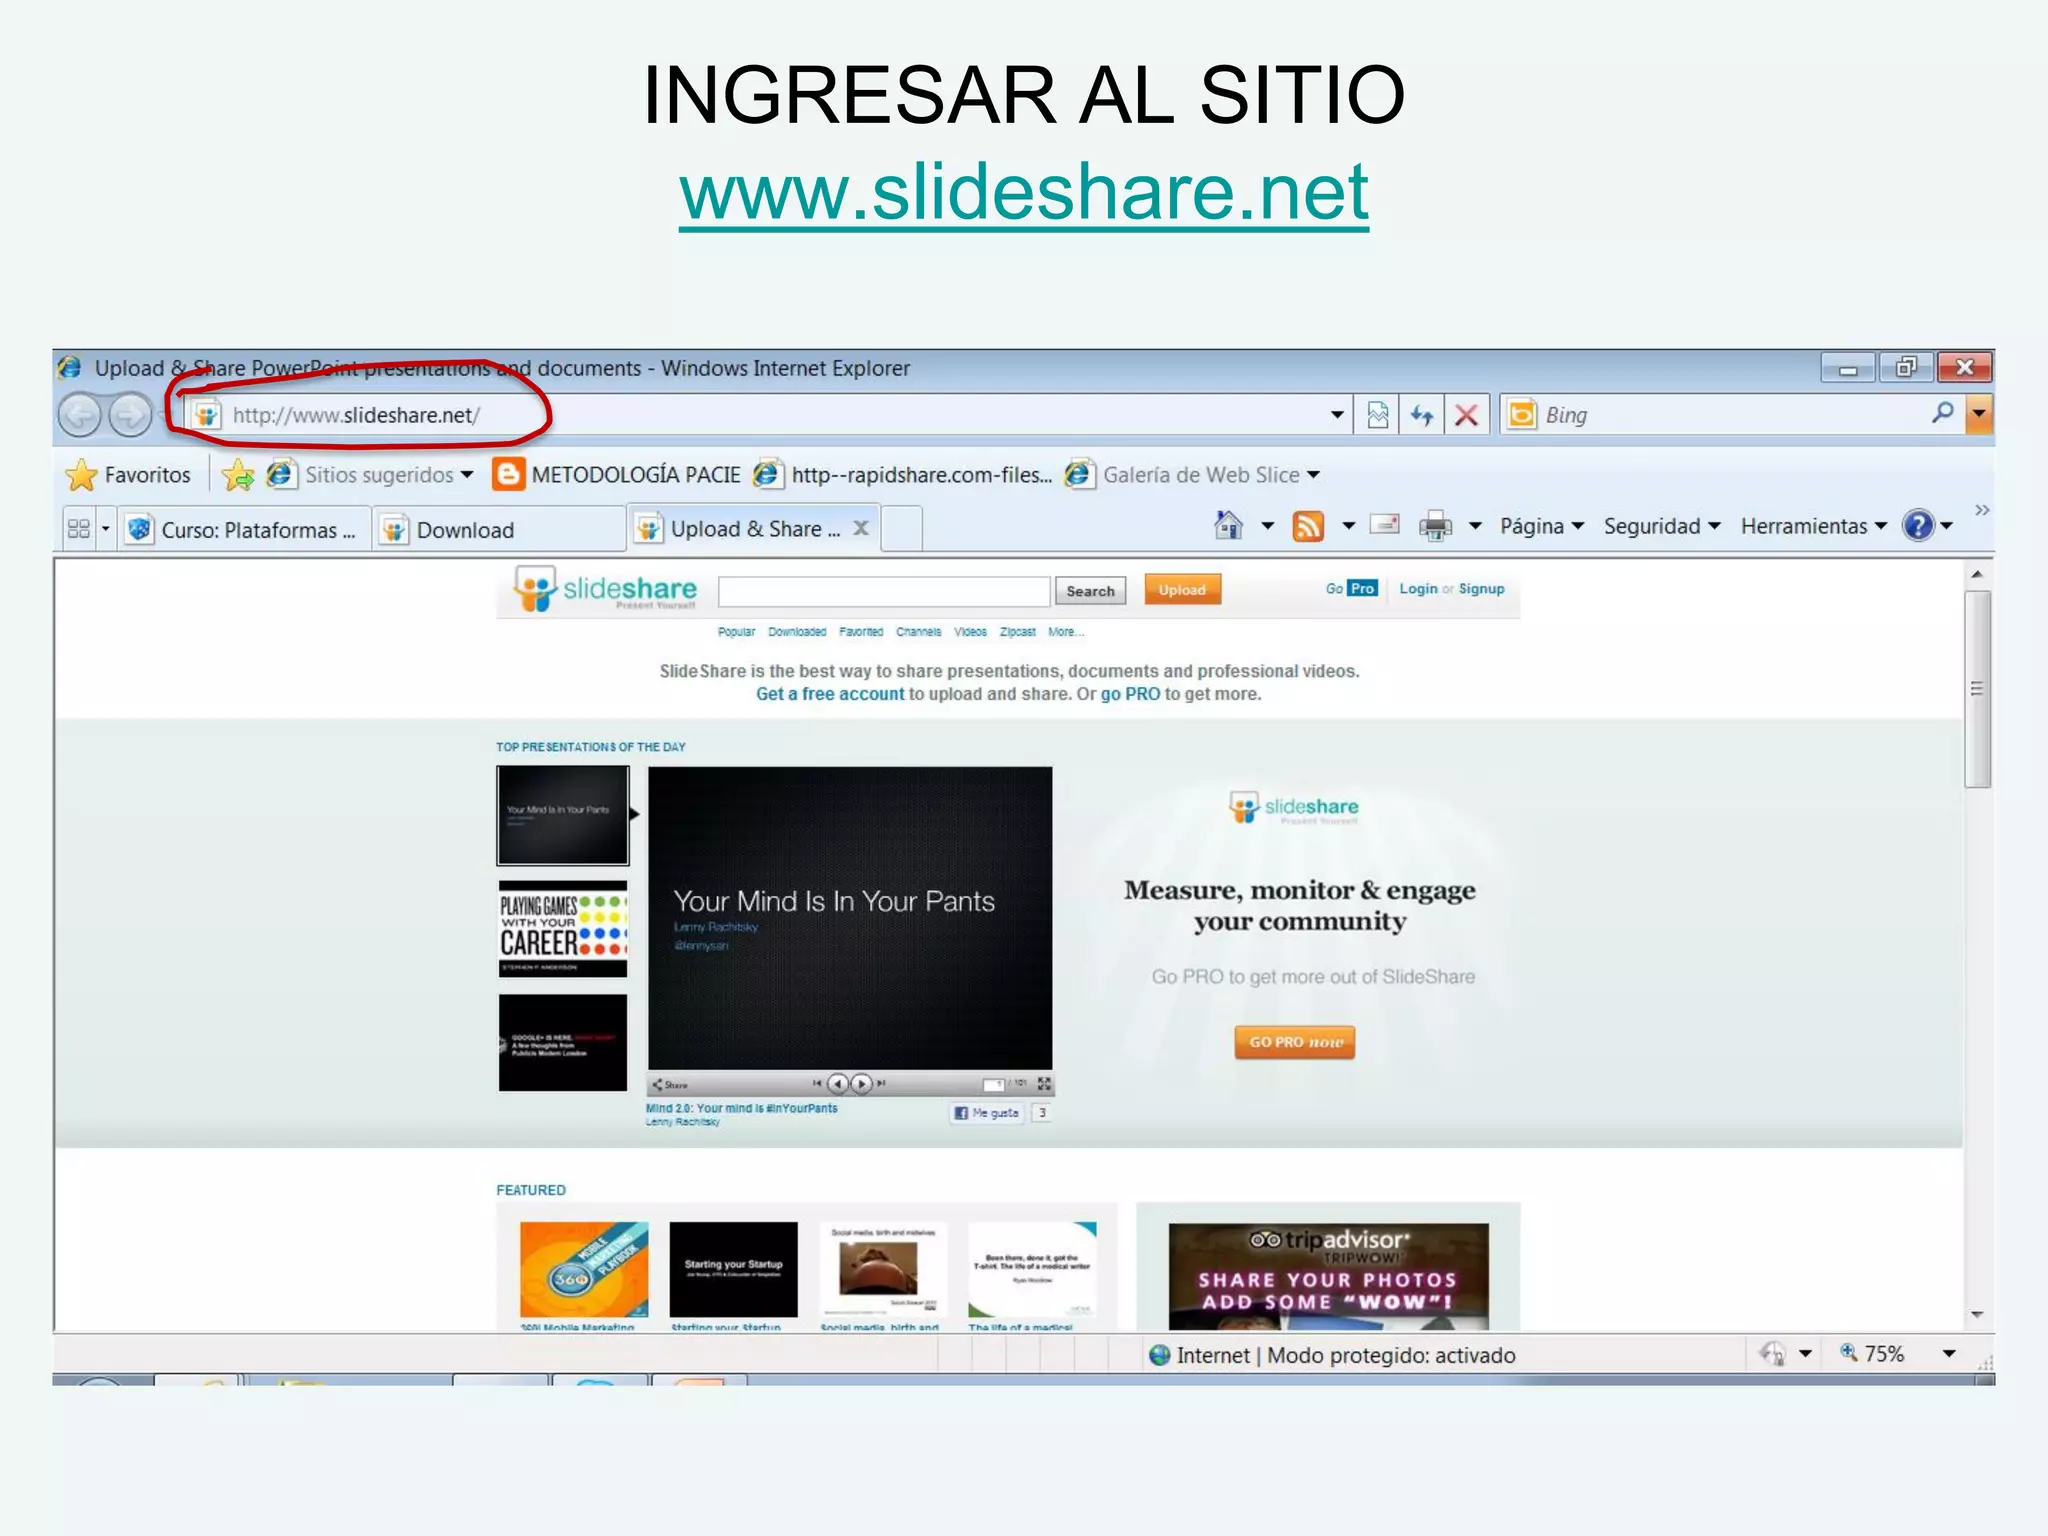Open Favoritos star button
Screen dimensions: 2048x1536
tap(127, 475)
